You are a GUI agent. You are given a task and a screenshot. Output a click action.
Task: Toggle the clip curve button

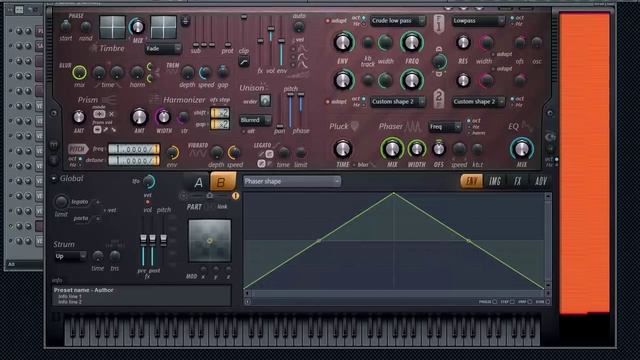[244, 62]
